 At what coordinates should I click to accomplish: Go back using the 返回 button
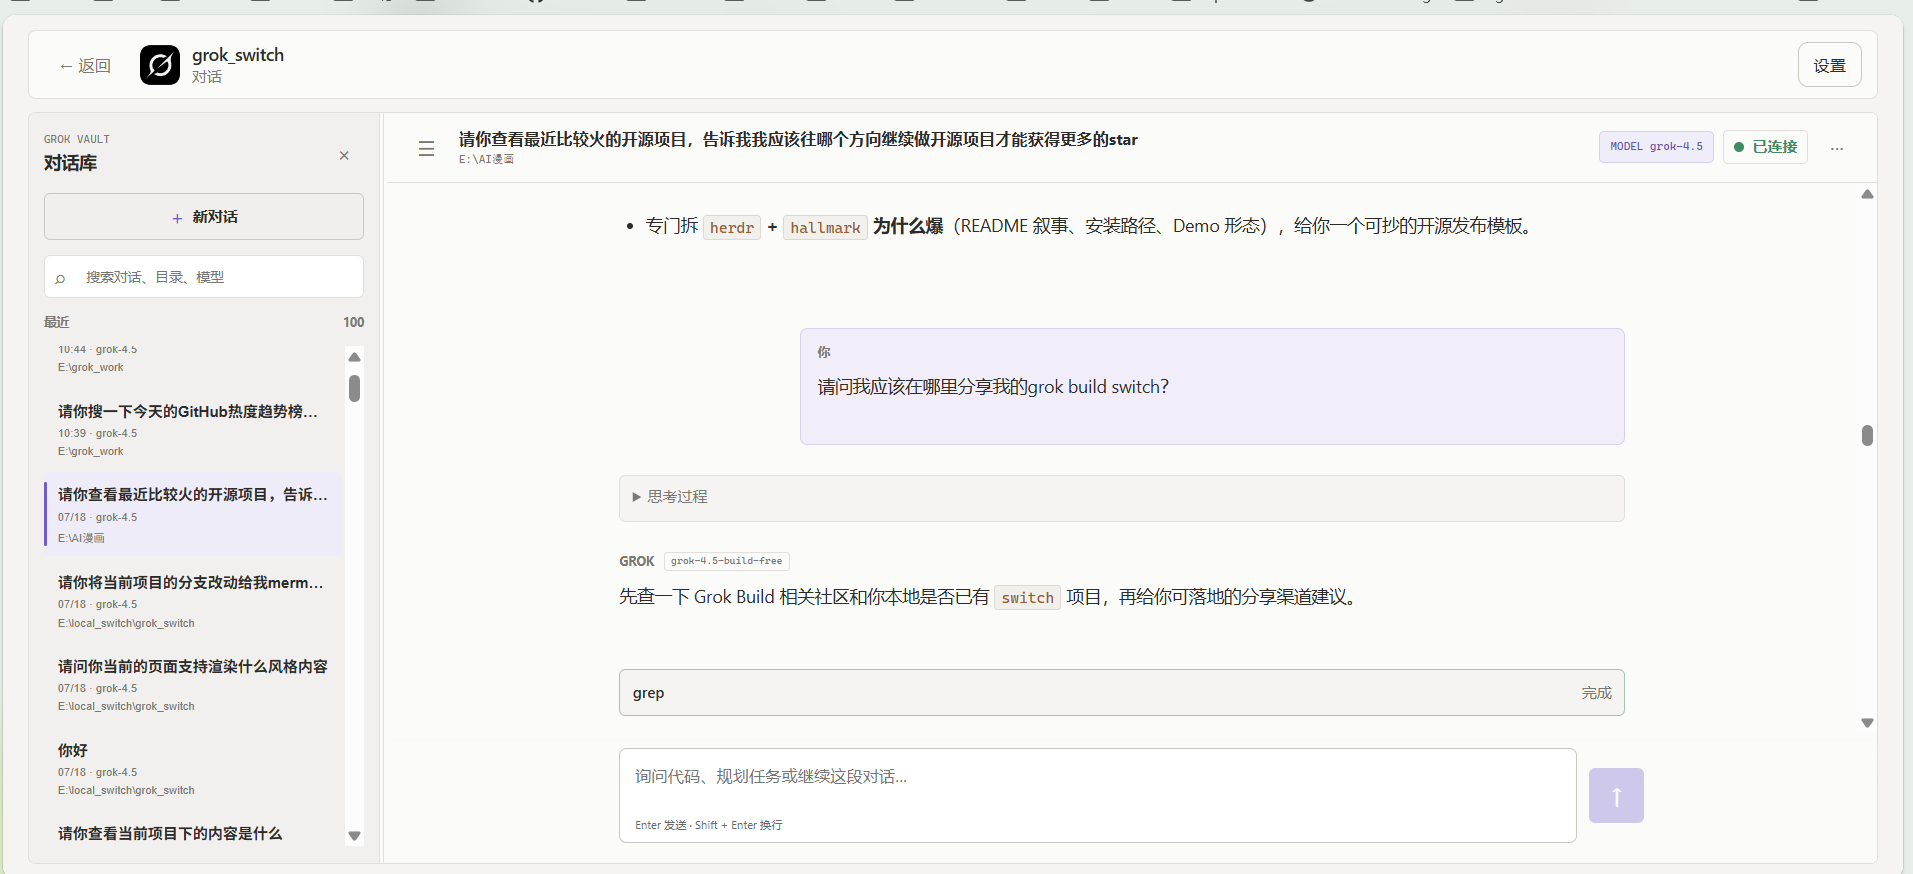point(85,66)
